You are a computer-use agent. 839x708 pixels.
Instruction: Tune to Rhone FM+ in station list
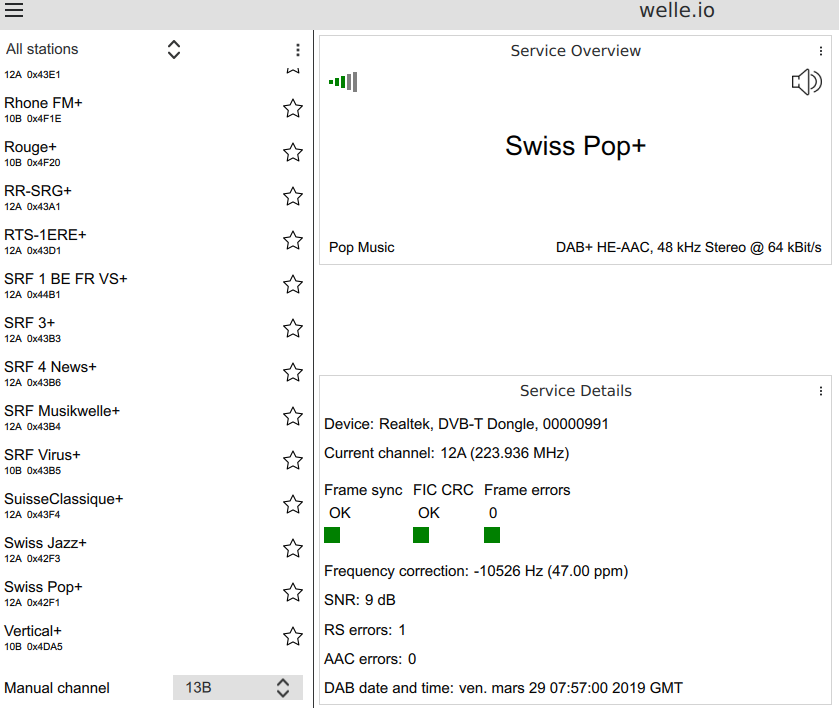pyautogui.click(x=43, y=109)
